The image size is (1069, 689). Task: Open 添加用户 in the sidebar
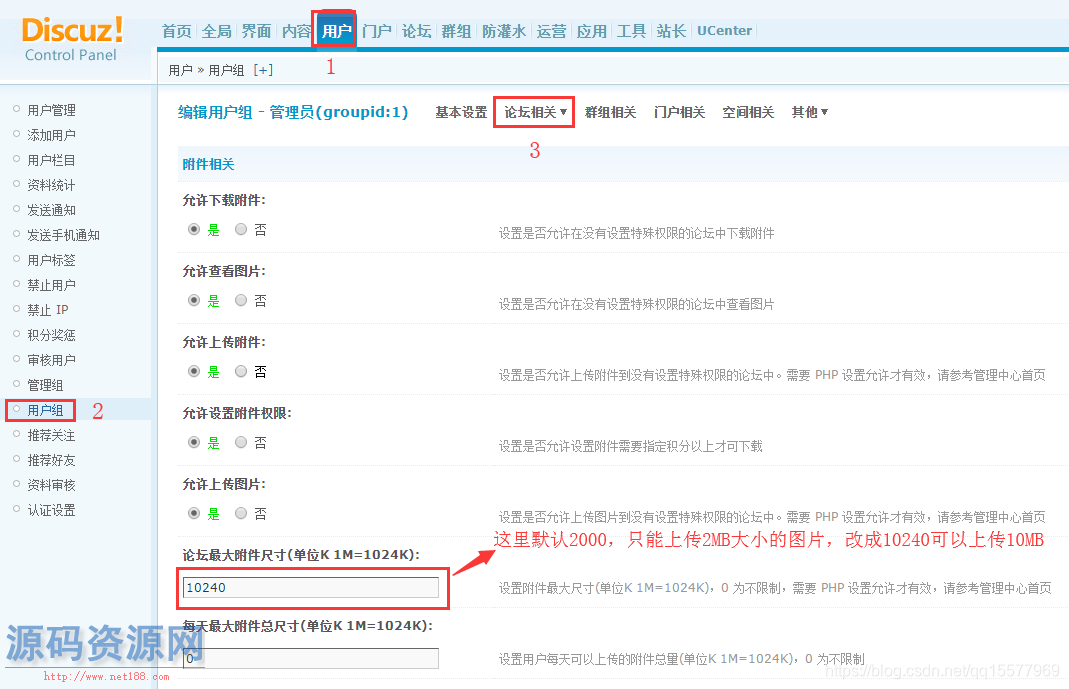[51, 135]
